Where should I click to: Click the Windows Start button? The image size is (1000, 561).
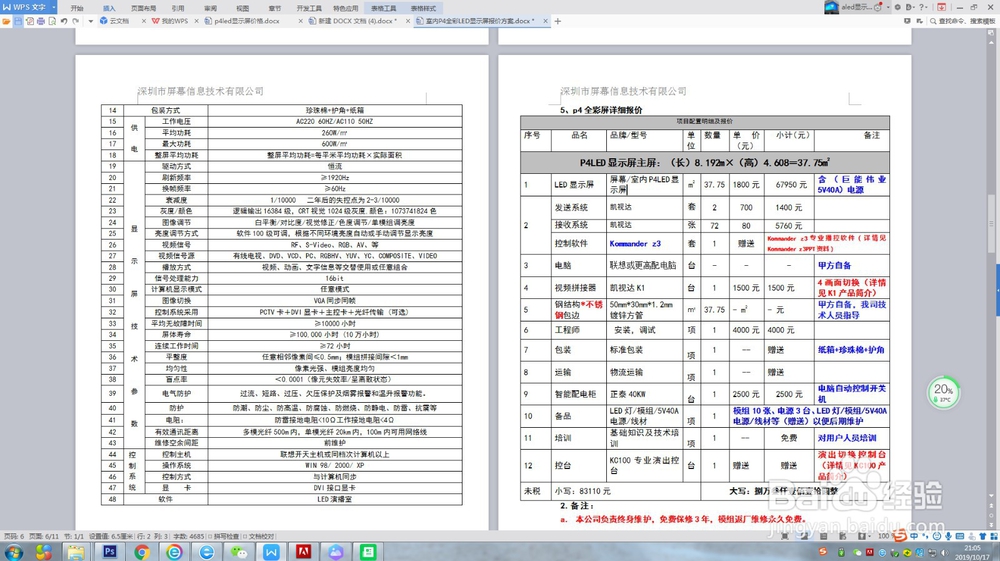pos(13,552)
